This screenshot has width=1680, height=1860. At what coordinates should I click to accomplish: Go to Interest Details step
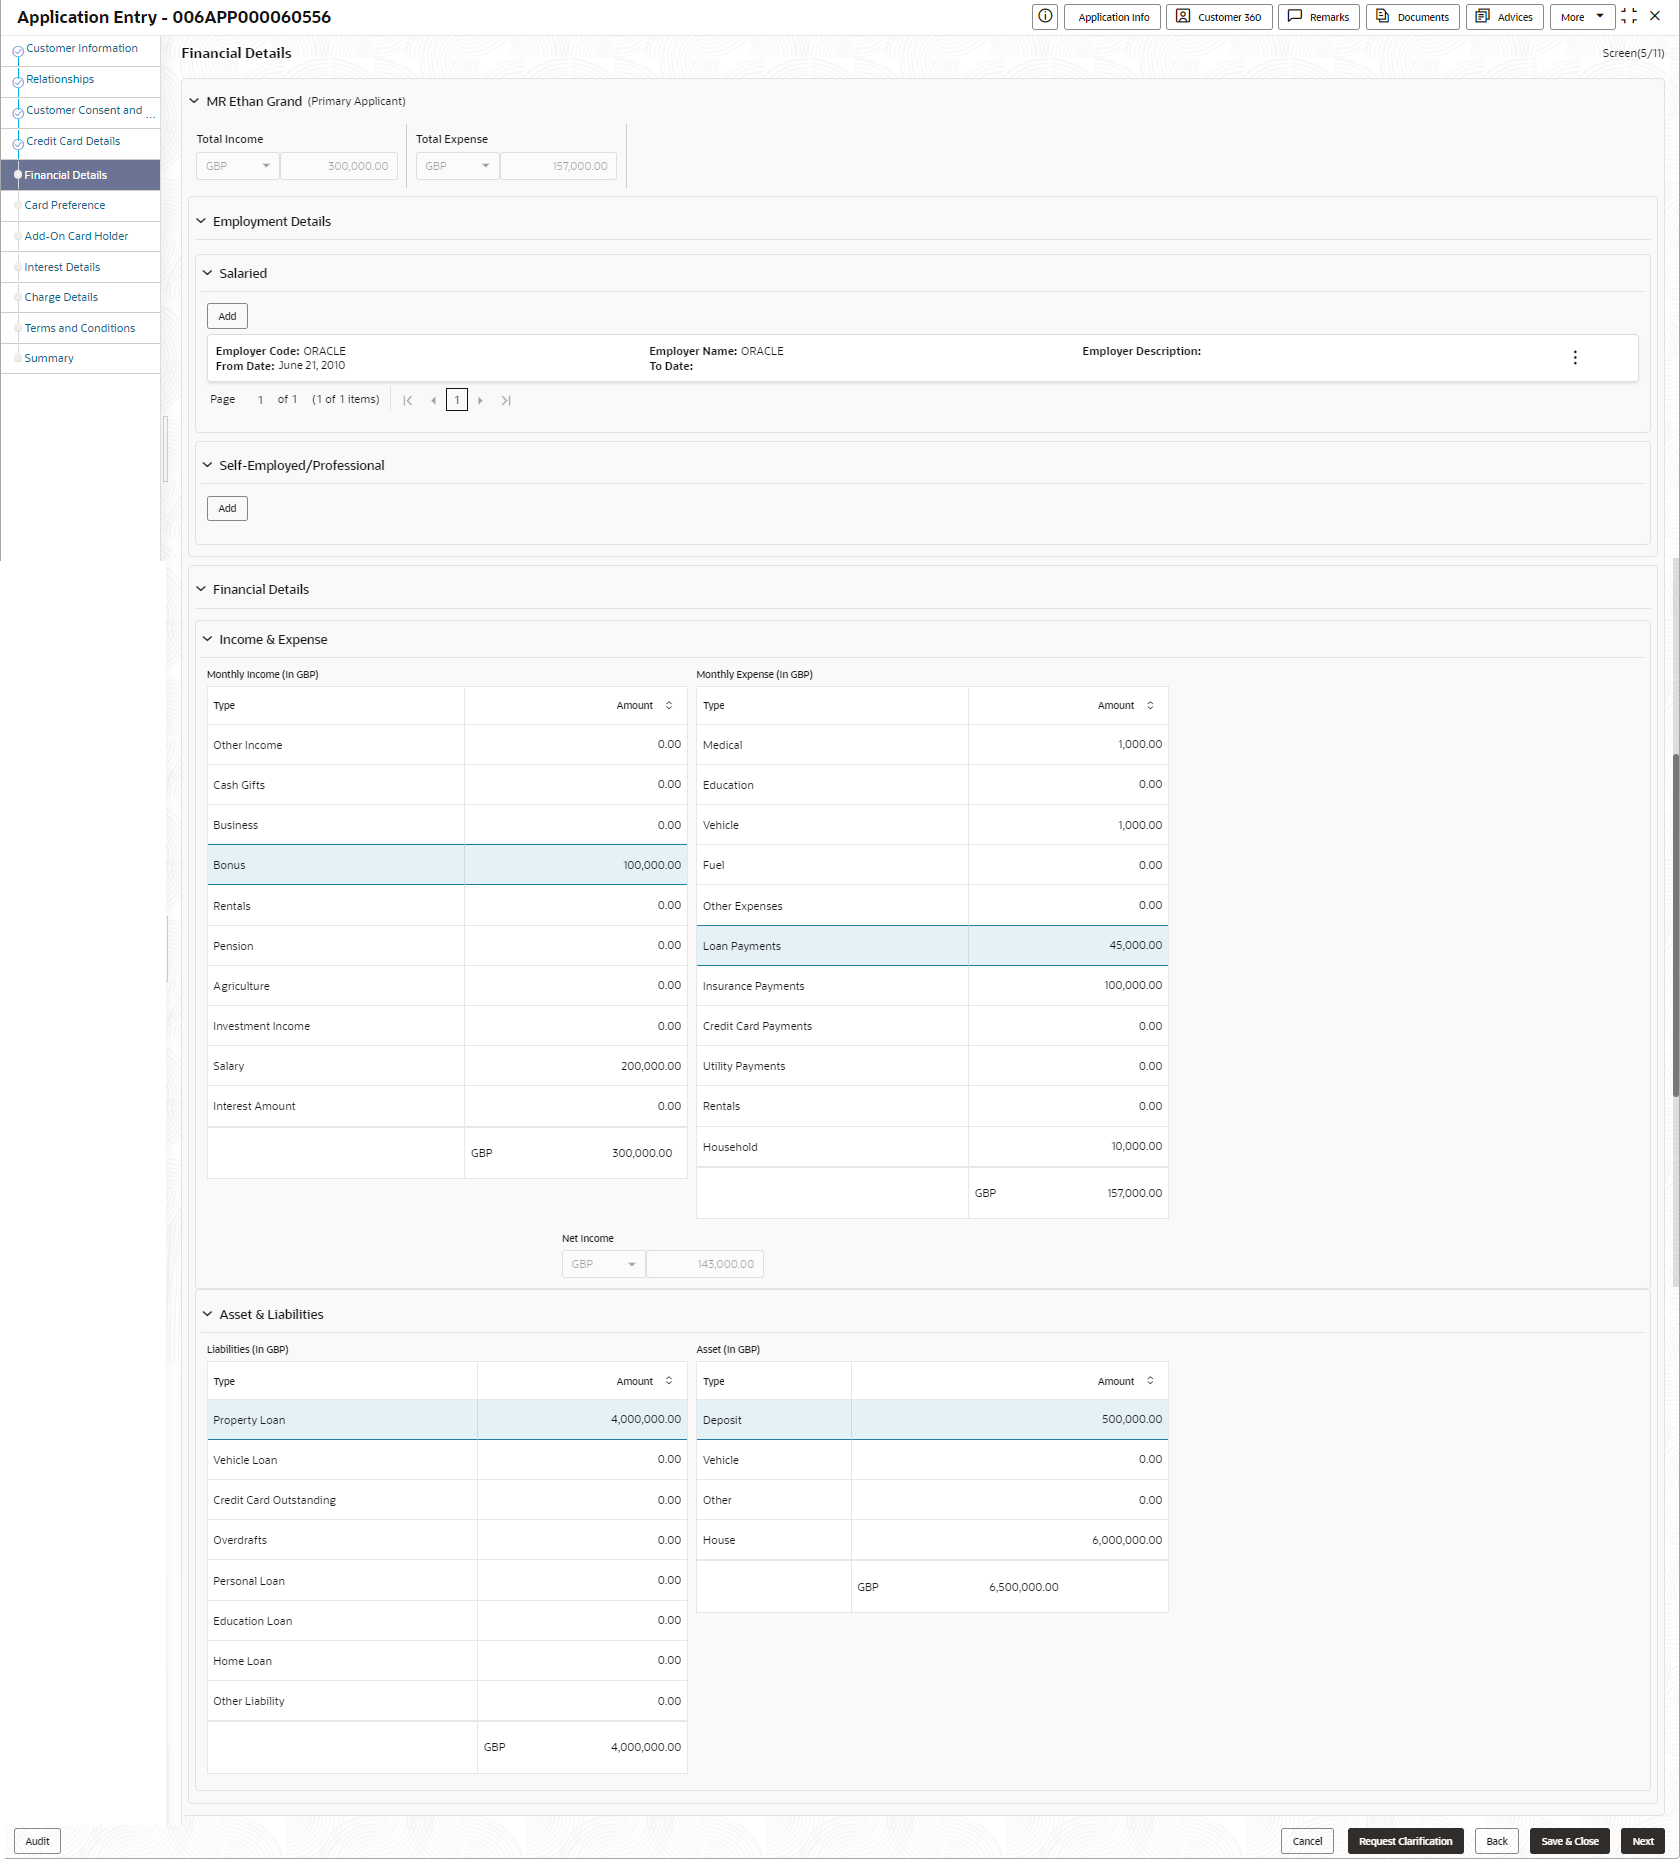[x=62, y=267]
